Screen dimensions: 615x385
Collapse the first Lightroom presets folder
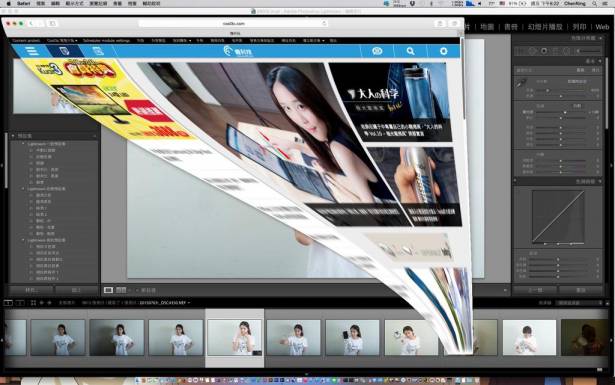23,144
